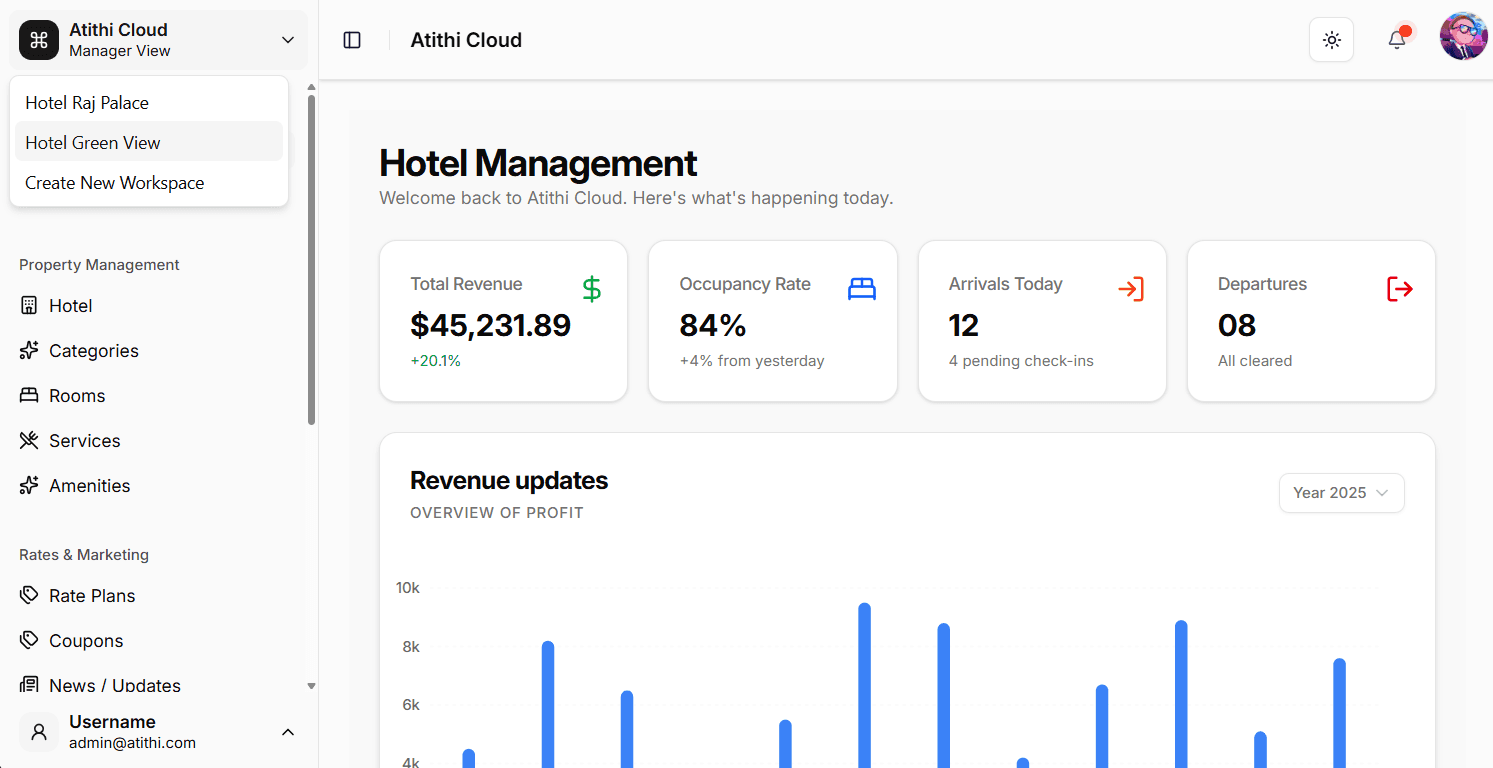
Task: Click Create New Workspace
Action: point(113,182)
